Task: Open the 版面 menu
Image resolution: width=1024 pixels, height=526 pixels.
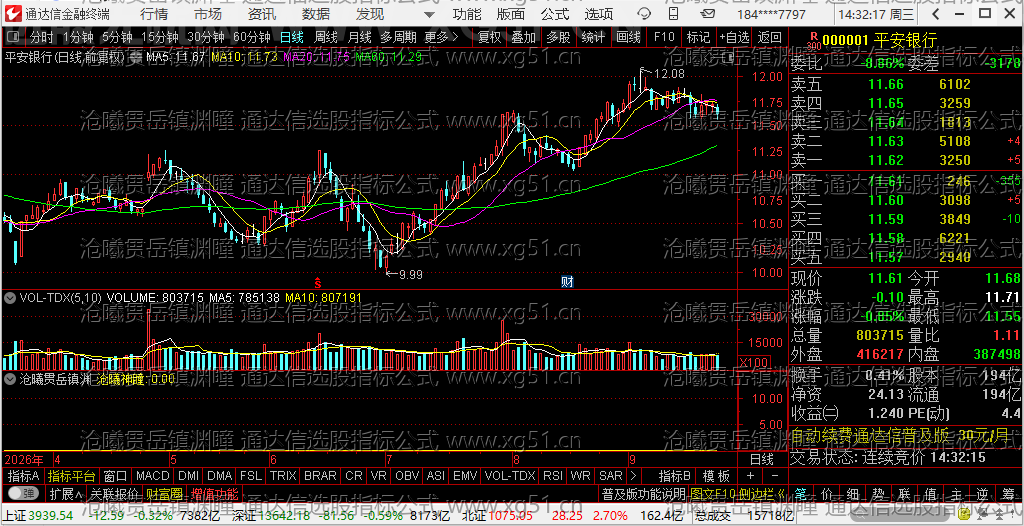Action: 511,14
